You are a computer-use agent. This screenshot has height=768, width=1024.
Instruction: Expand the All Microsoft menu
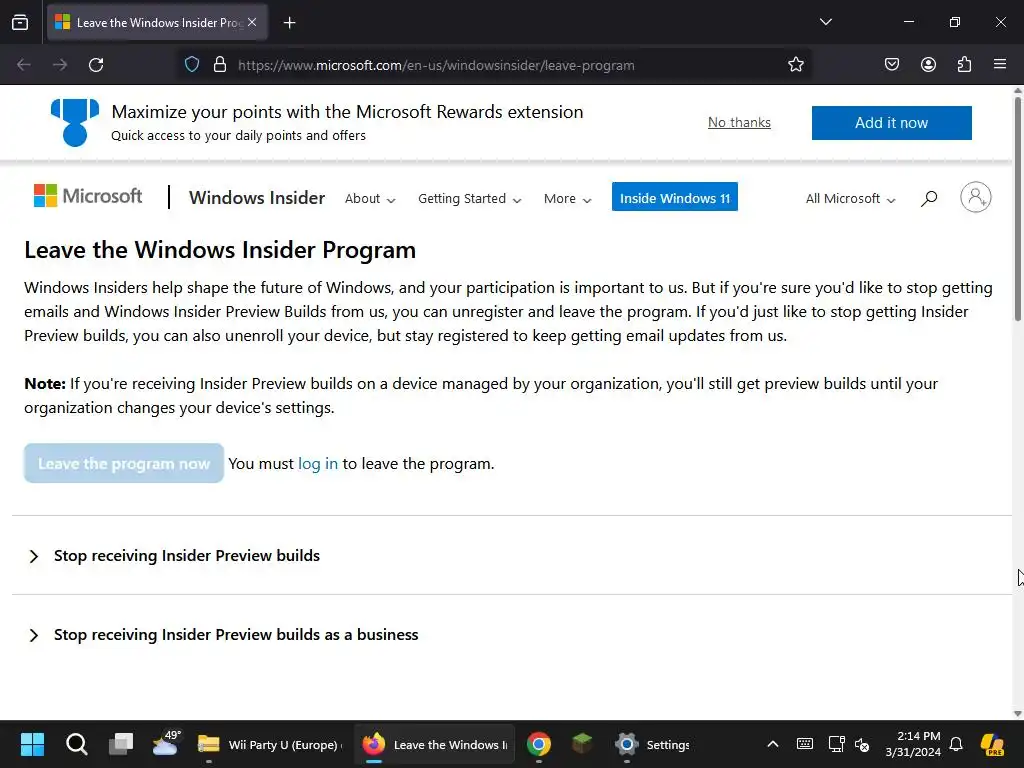pyautogui.click(x=850, y=199)
